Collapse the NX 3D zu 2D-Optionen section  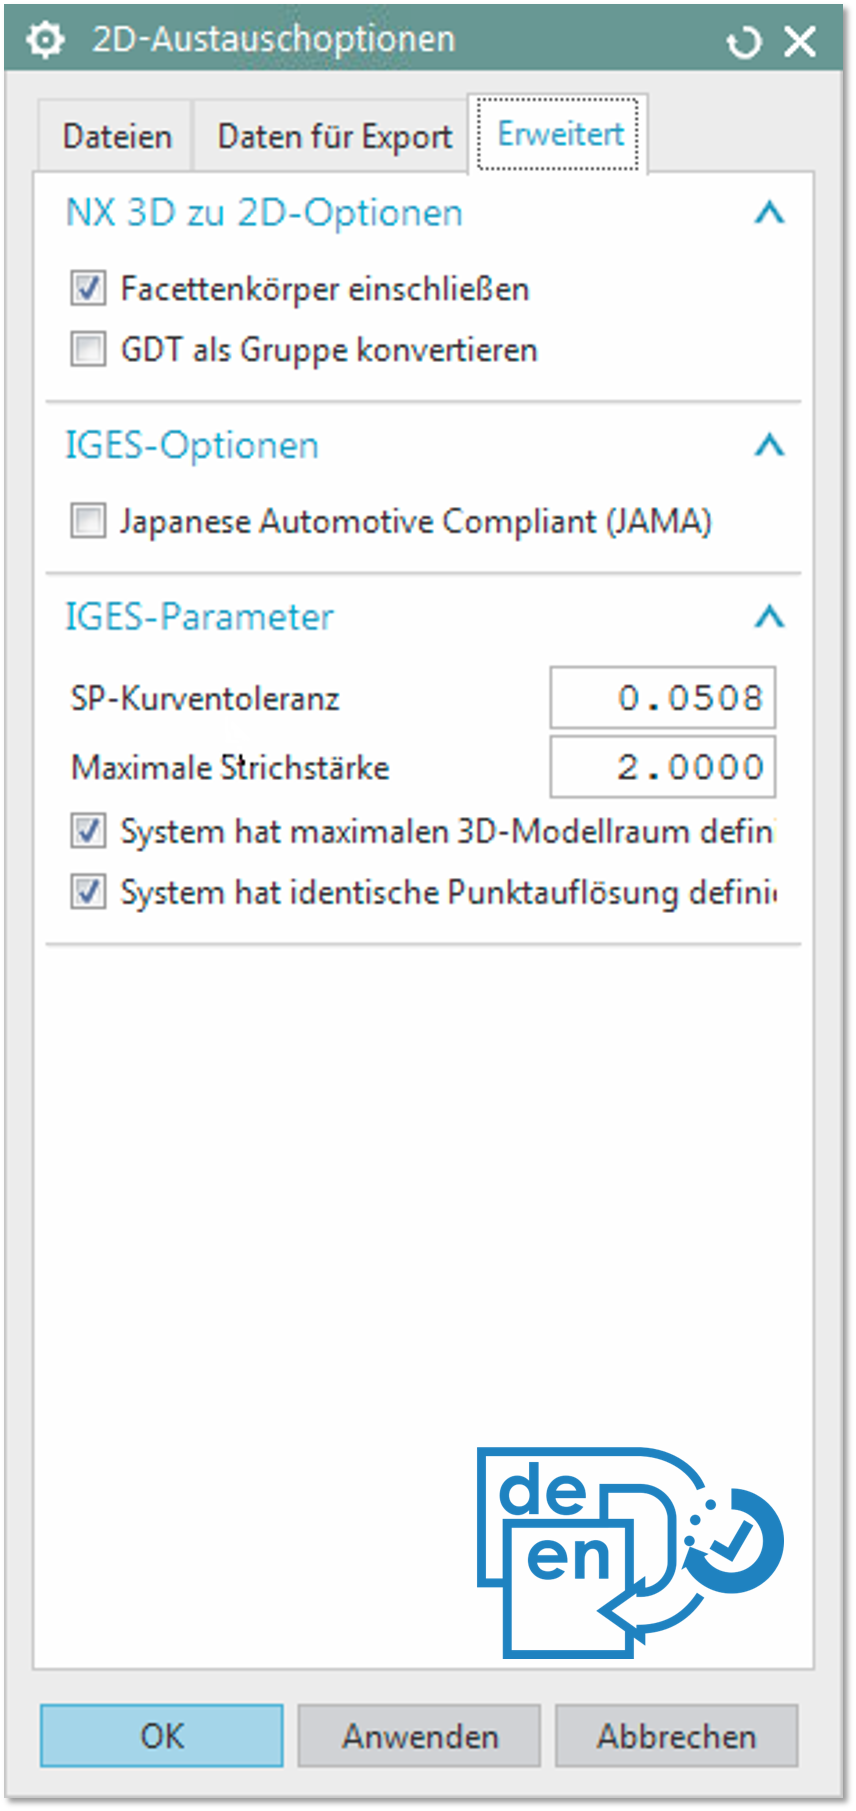[x=769, y=213]
